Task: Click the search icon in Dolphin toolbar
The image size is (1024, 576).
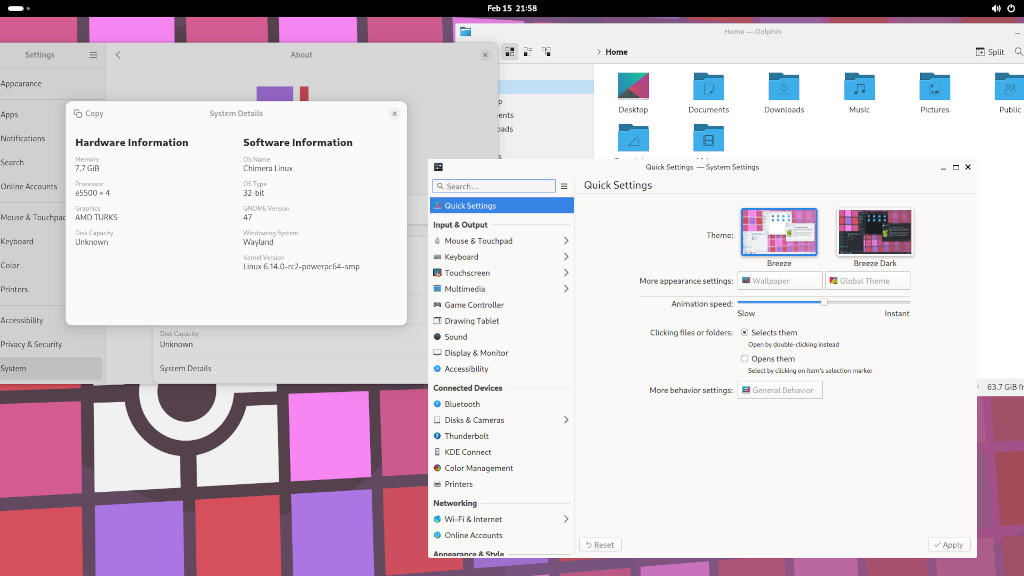Action: [1019, 52]
